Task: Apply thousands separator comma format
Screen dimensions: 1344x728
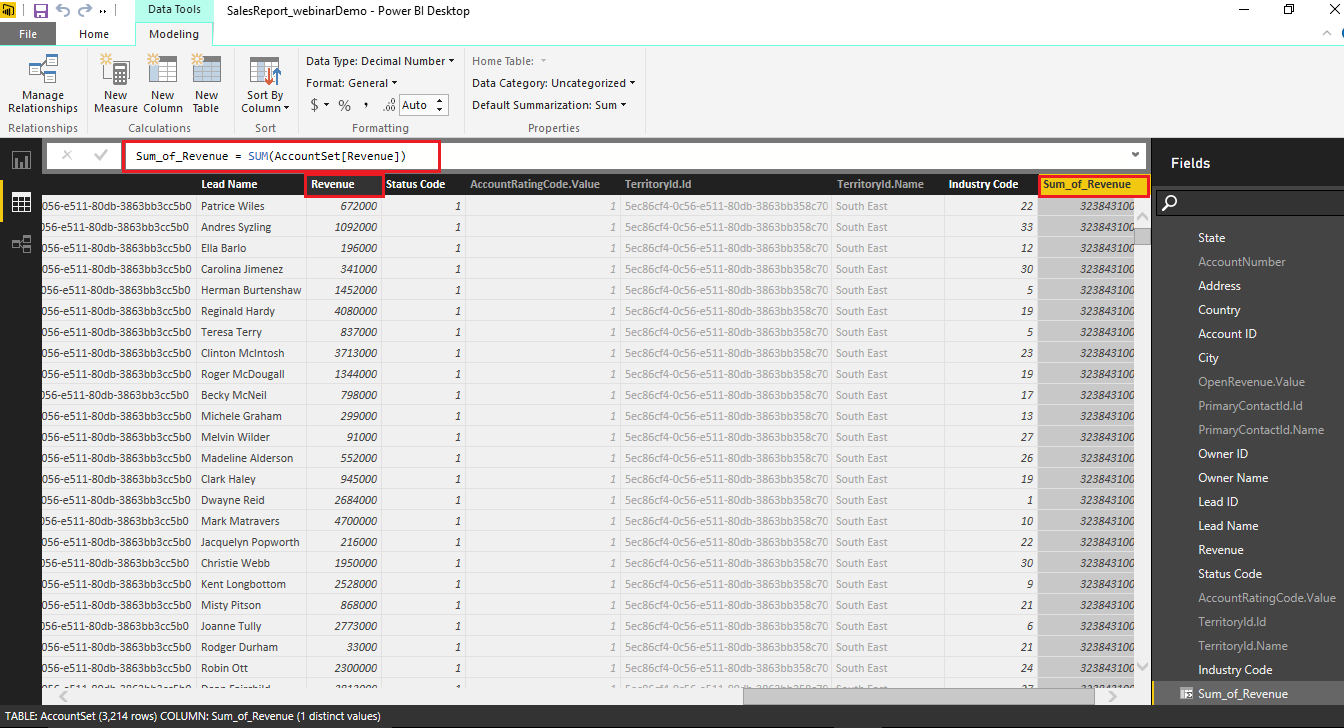Action: pos(366,105)
